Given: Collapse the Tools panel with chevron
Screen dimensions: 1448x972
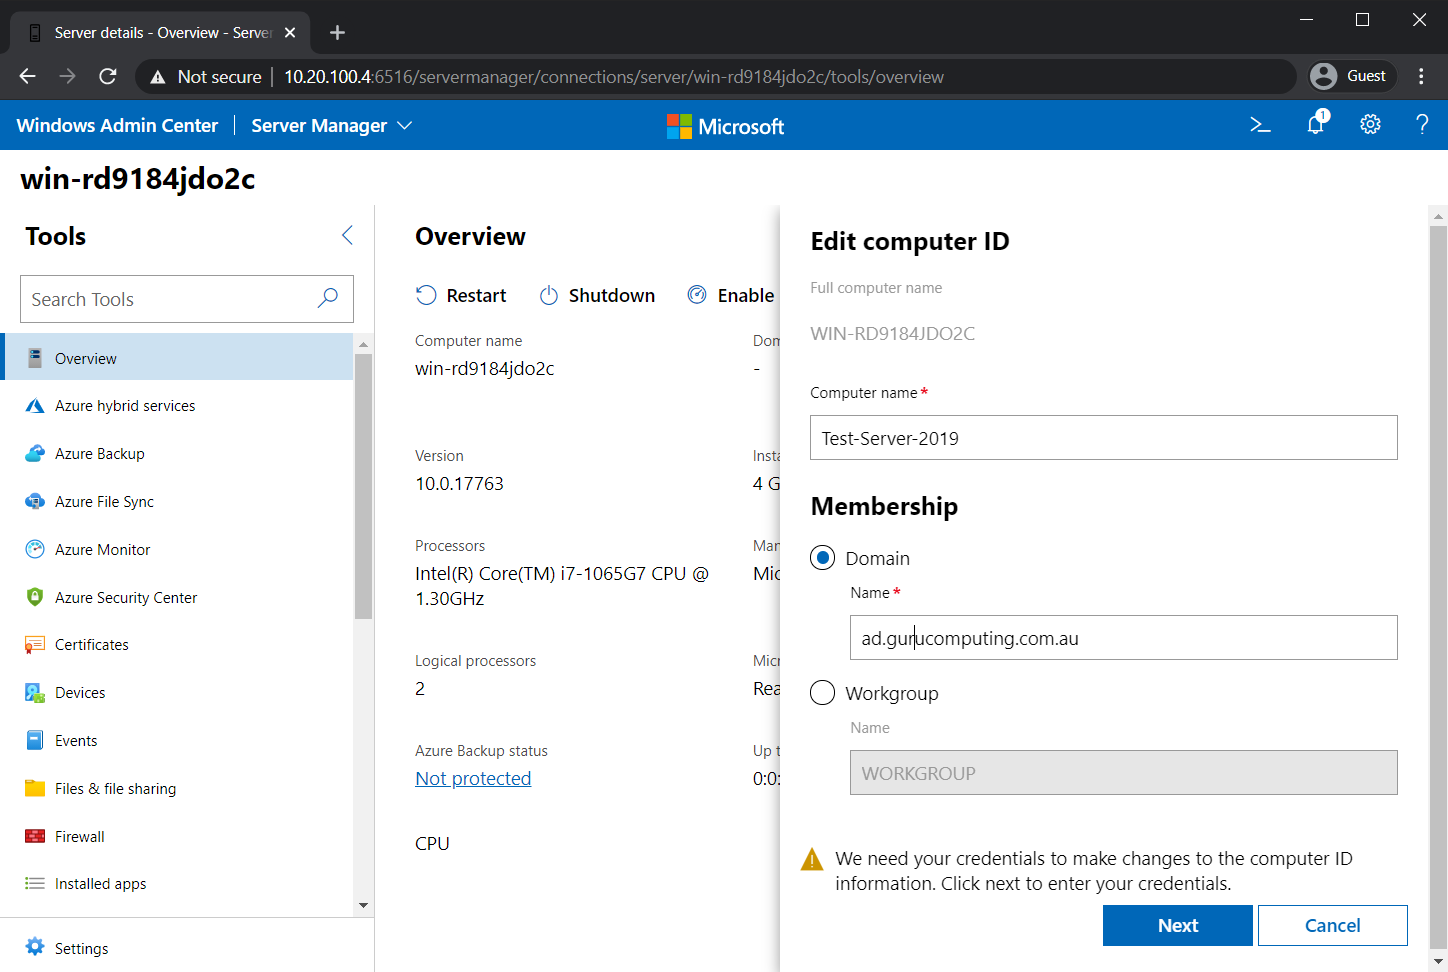Looking at the screenshot, I should 347,235.
